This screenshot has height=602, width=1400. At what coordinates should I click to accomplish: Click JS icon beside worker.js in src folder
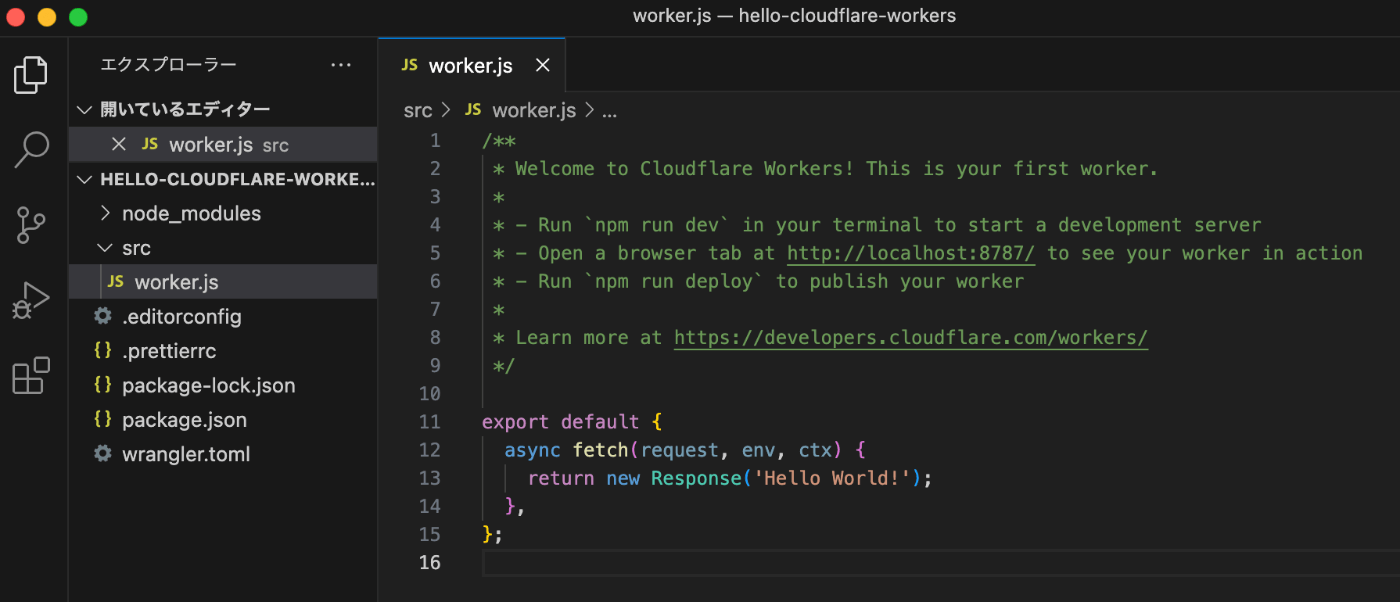point(116,282)
